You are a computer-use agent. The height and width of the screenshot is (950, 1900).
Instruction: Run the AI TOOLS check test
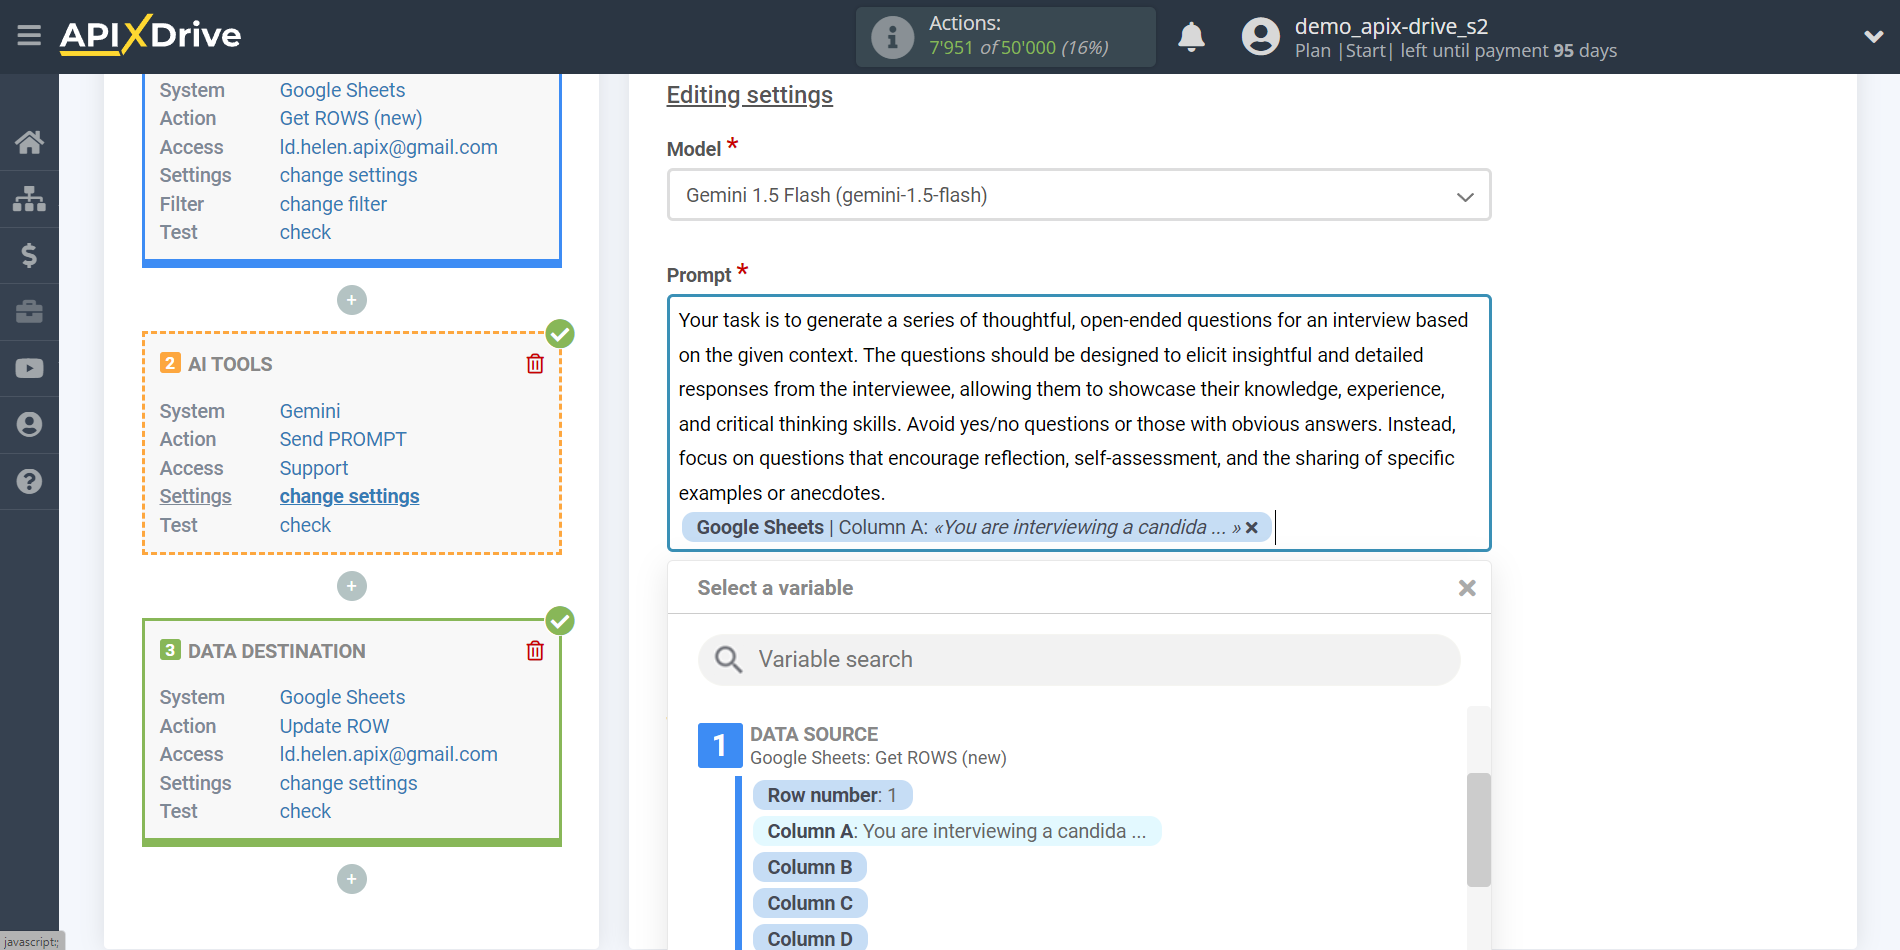click(x=305, y=525)
